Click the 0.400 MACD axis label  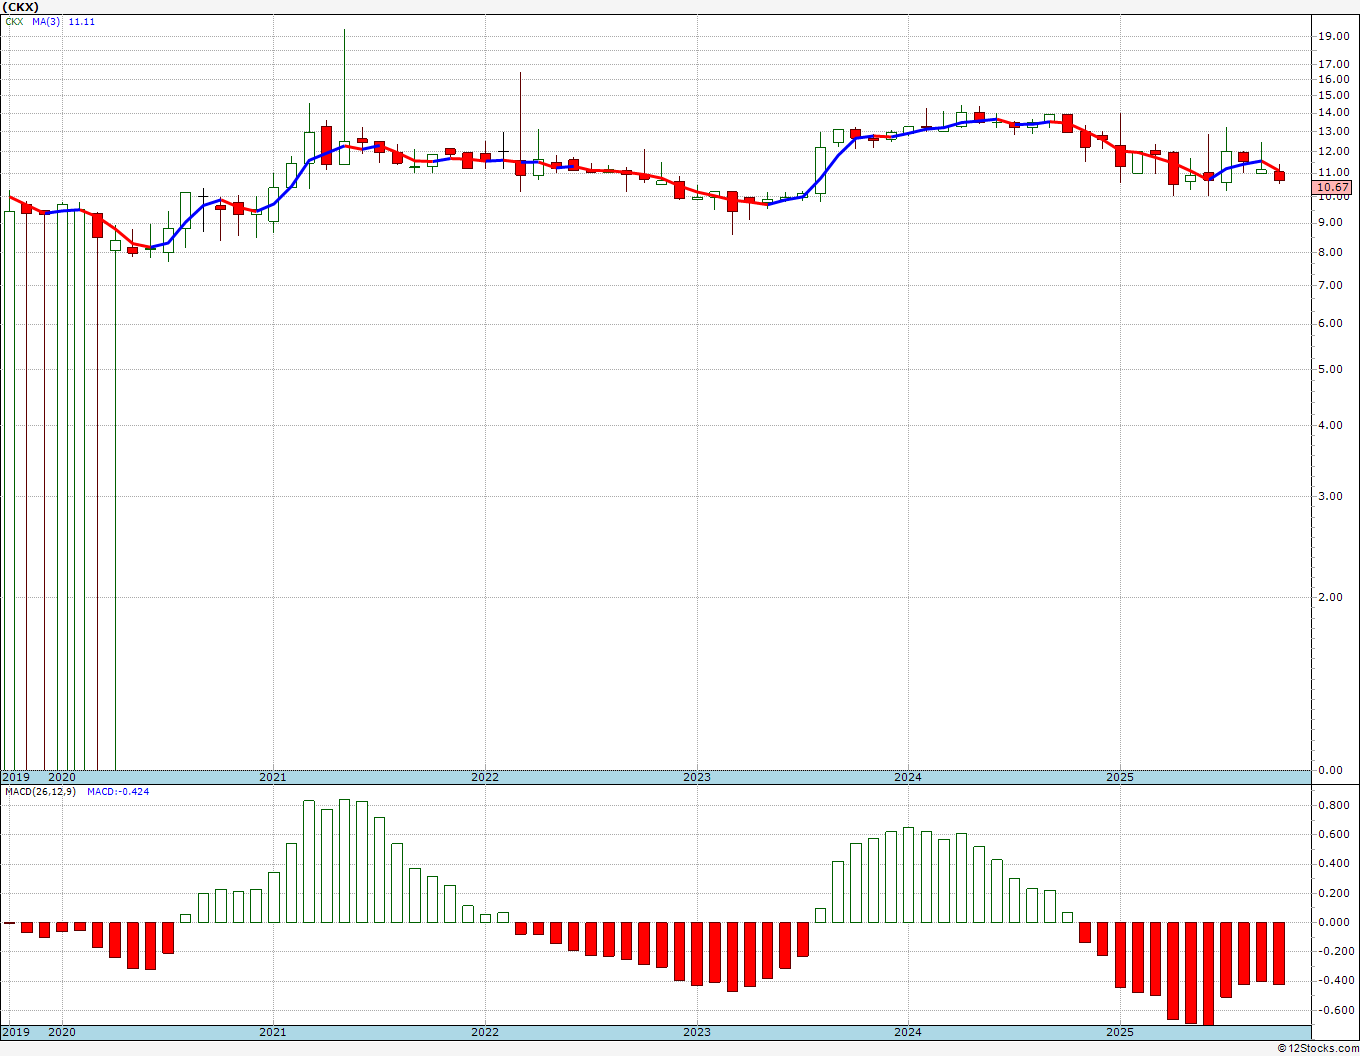[1334, 863]
